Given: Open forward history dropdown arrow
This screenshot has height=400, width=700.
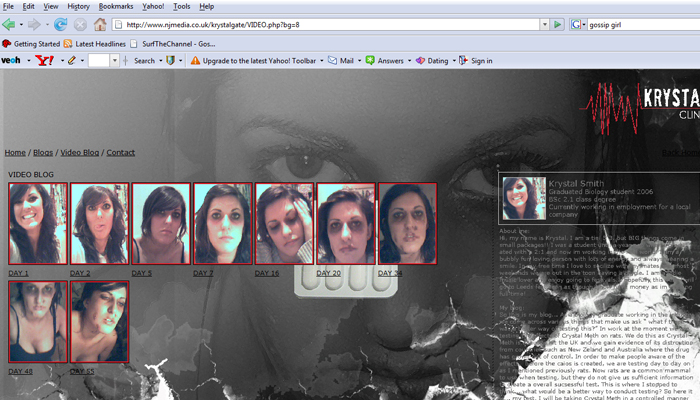Looking at the screenshot, I should tap(47, 25).
